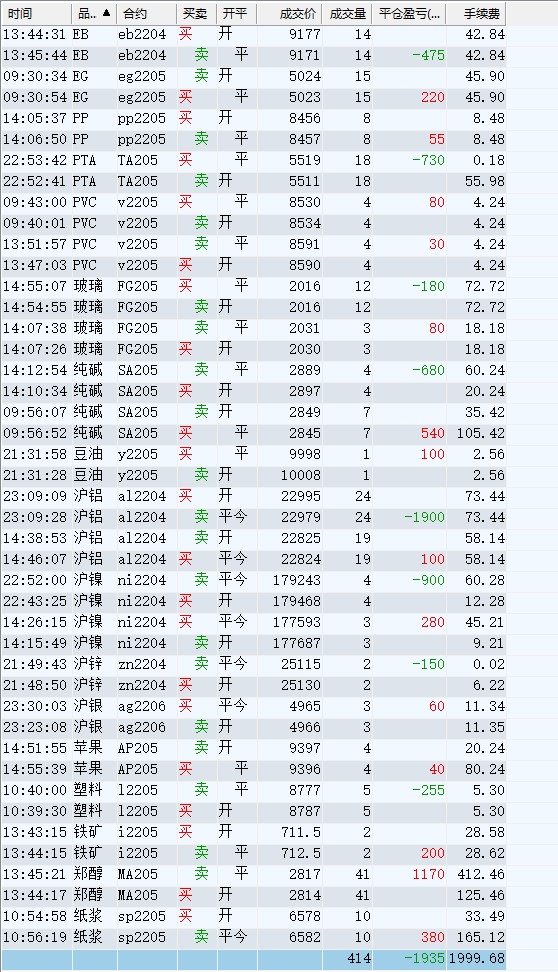Viewport: 558px width, 972px height.
Task: Click the fee cell 0.02
Action: pos(489,665)
